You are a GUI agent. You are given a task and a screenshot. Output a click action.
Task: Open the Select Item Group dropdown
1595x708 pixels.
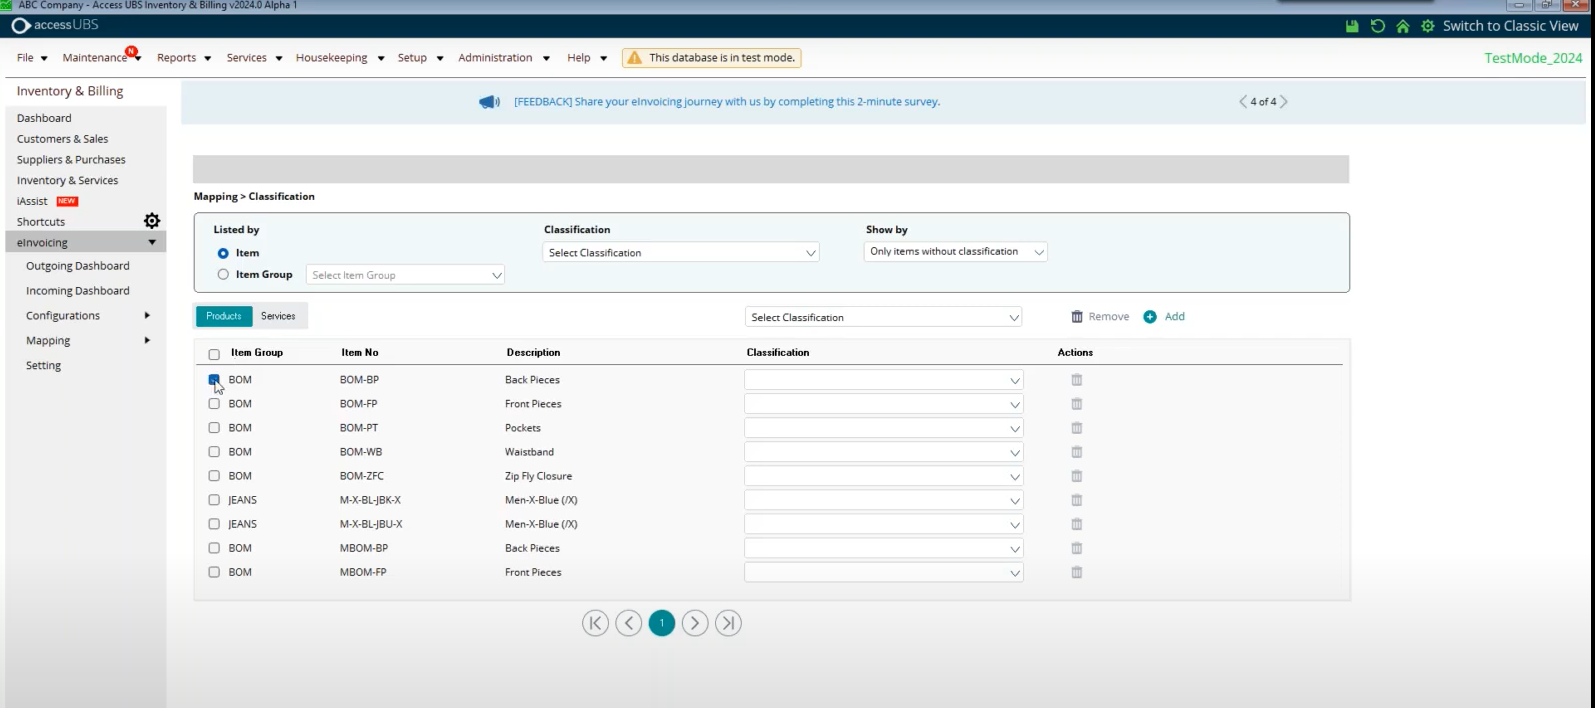(405, 275)
